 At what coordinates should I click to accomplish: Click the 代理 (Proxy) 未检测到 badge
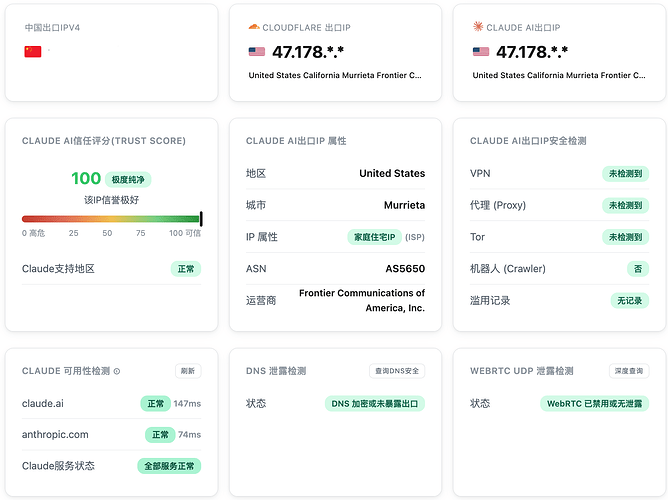click(625, 205)
